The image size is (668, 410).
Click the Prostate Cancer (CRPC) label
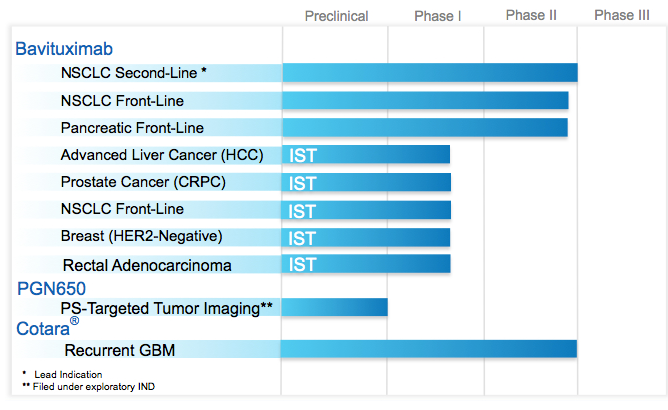pos(143,182)
